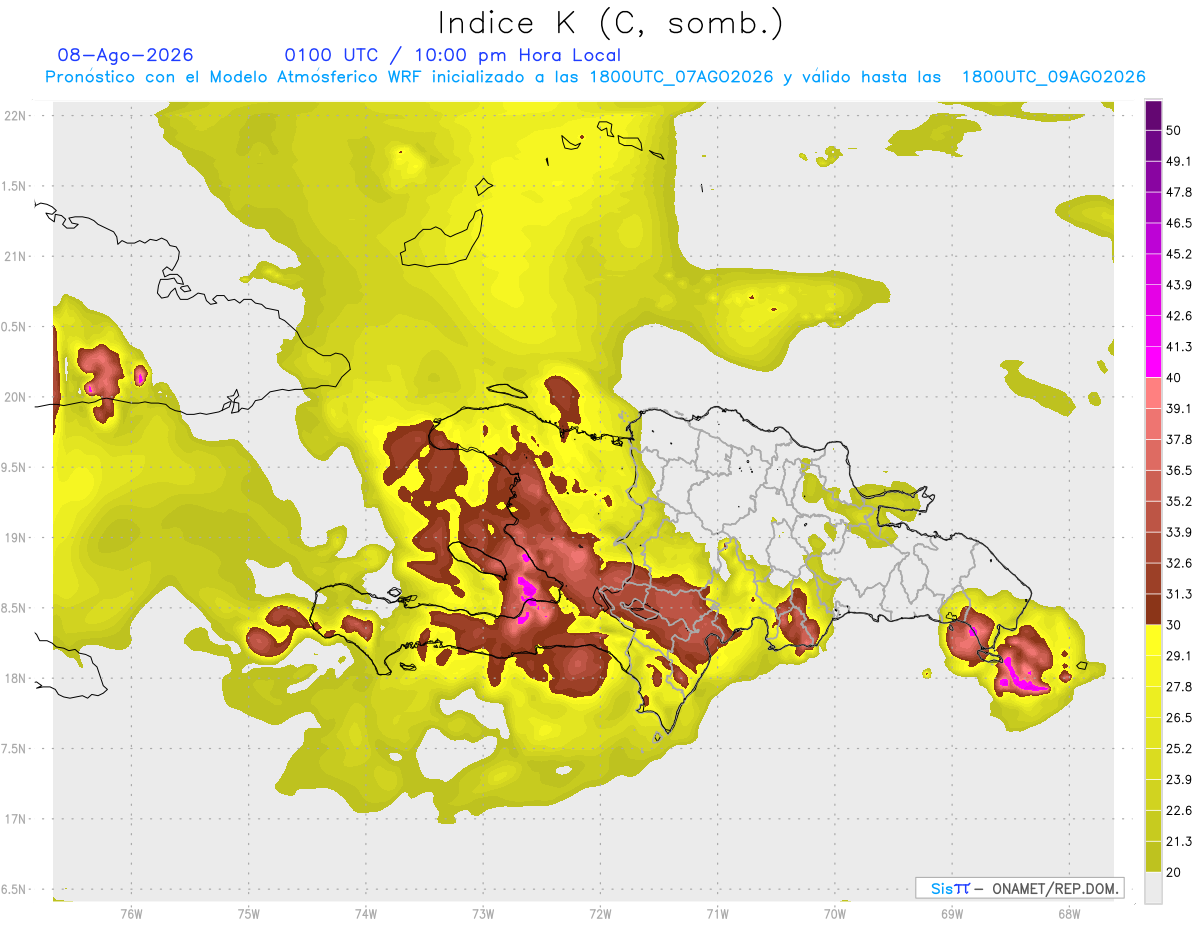Image resolution: width=1200 pixels, height=927 pixels.
Task: Click the "17N" latitude label
Action: click(x=16, y=819)
